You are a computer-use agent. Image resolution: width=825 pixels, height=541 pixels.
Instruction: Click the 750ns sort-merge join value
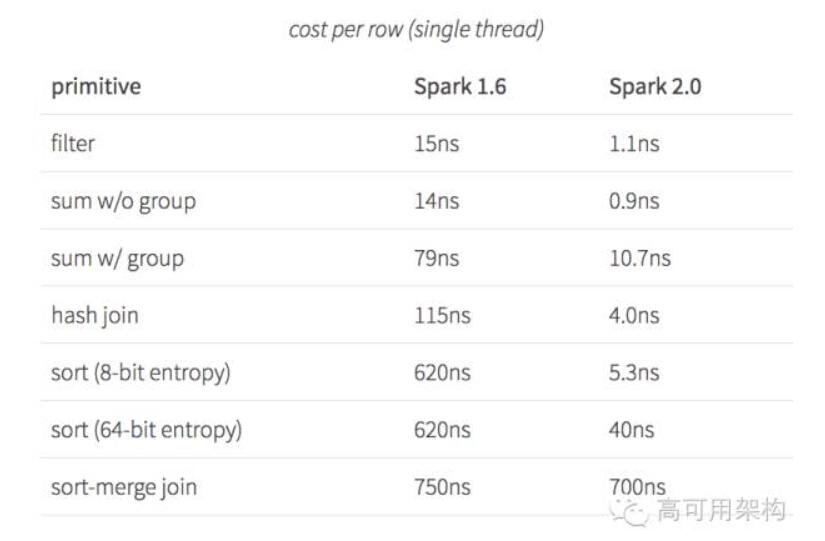pos(442,487)
